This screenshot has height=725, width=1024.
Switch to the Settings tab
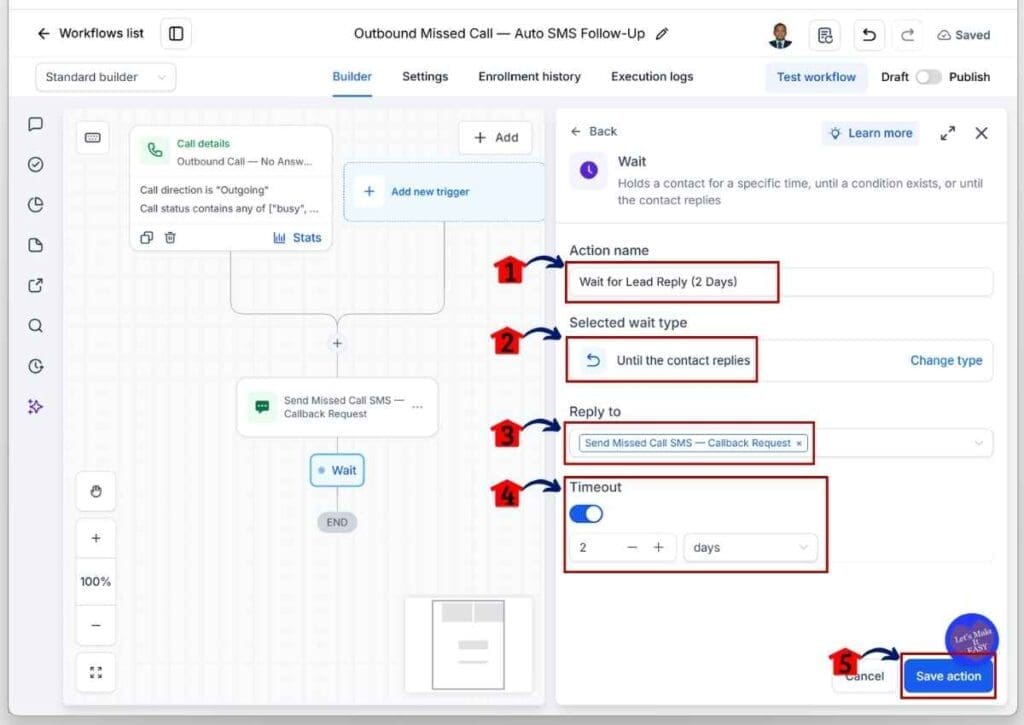pyautogui.click(x=425, y=76)
